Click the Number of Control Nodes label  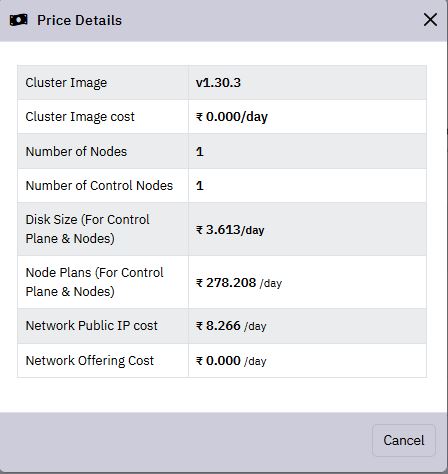tap(99, 185)
